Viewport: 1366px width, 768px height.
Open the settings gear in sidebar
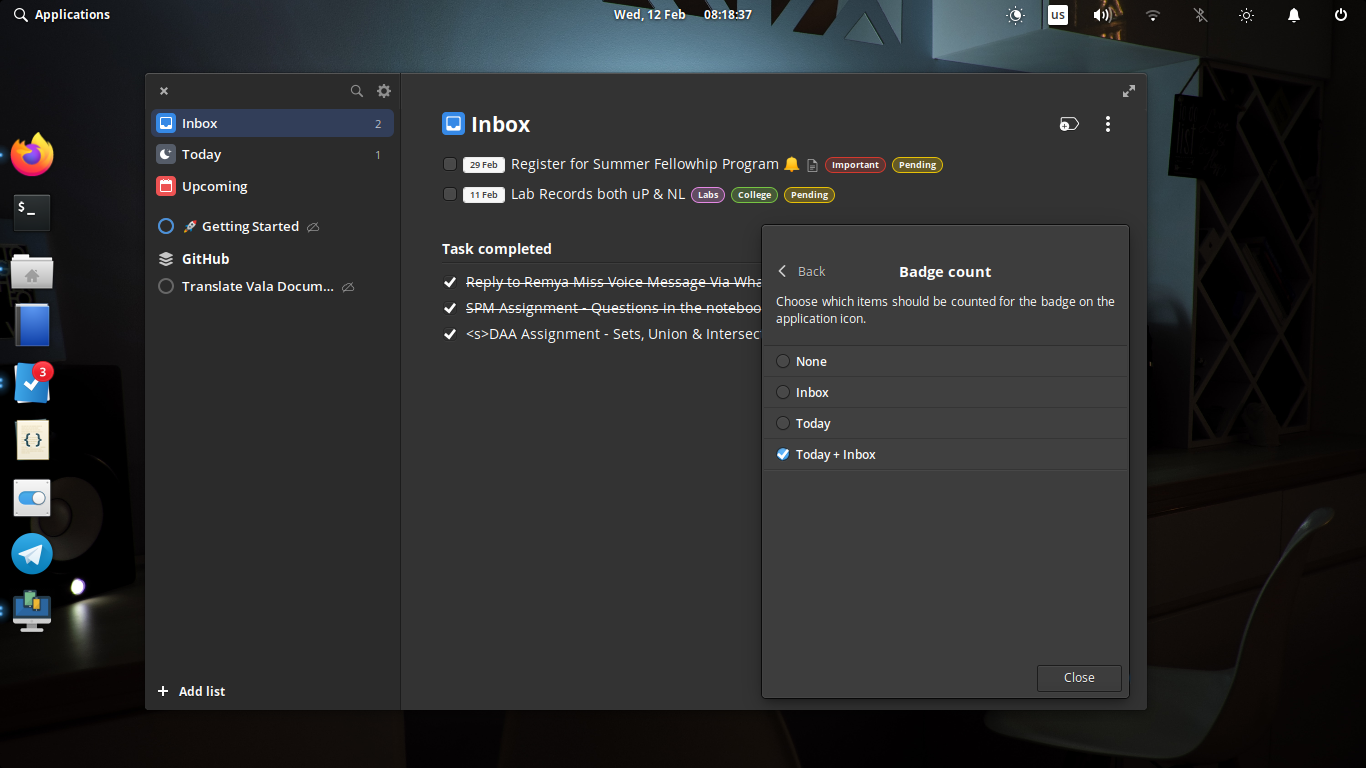pyautogui.click(x=384, y=91)
